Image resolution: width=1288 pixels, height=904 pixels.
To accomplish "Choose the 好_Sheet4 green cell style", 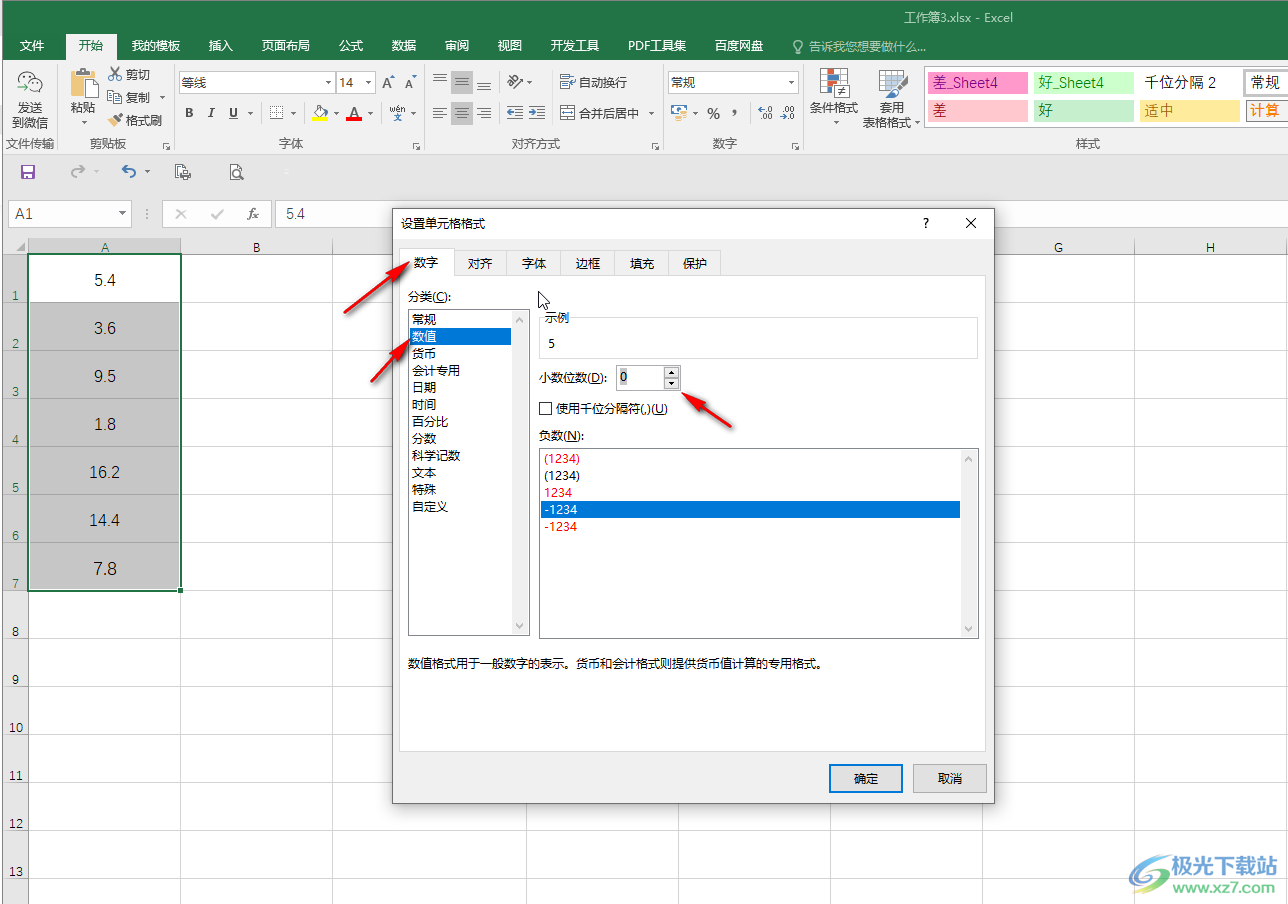I will 1084,83.
